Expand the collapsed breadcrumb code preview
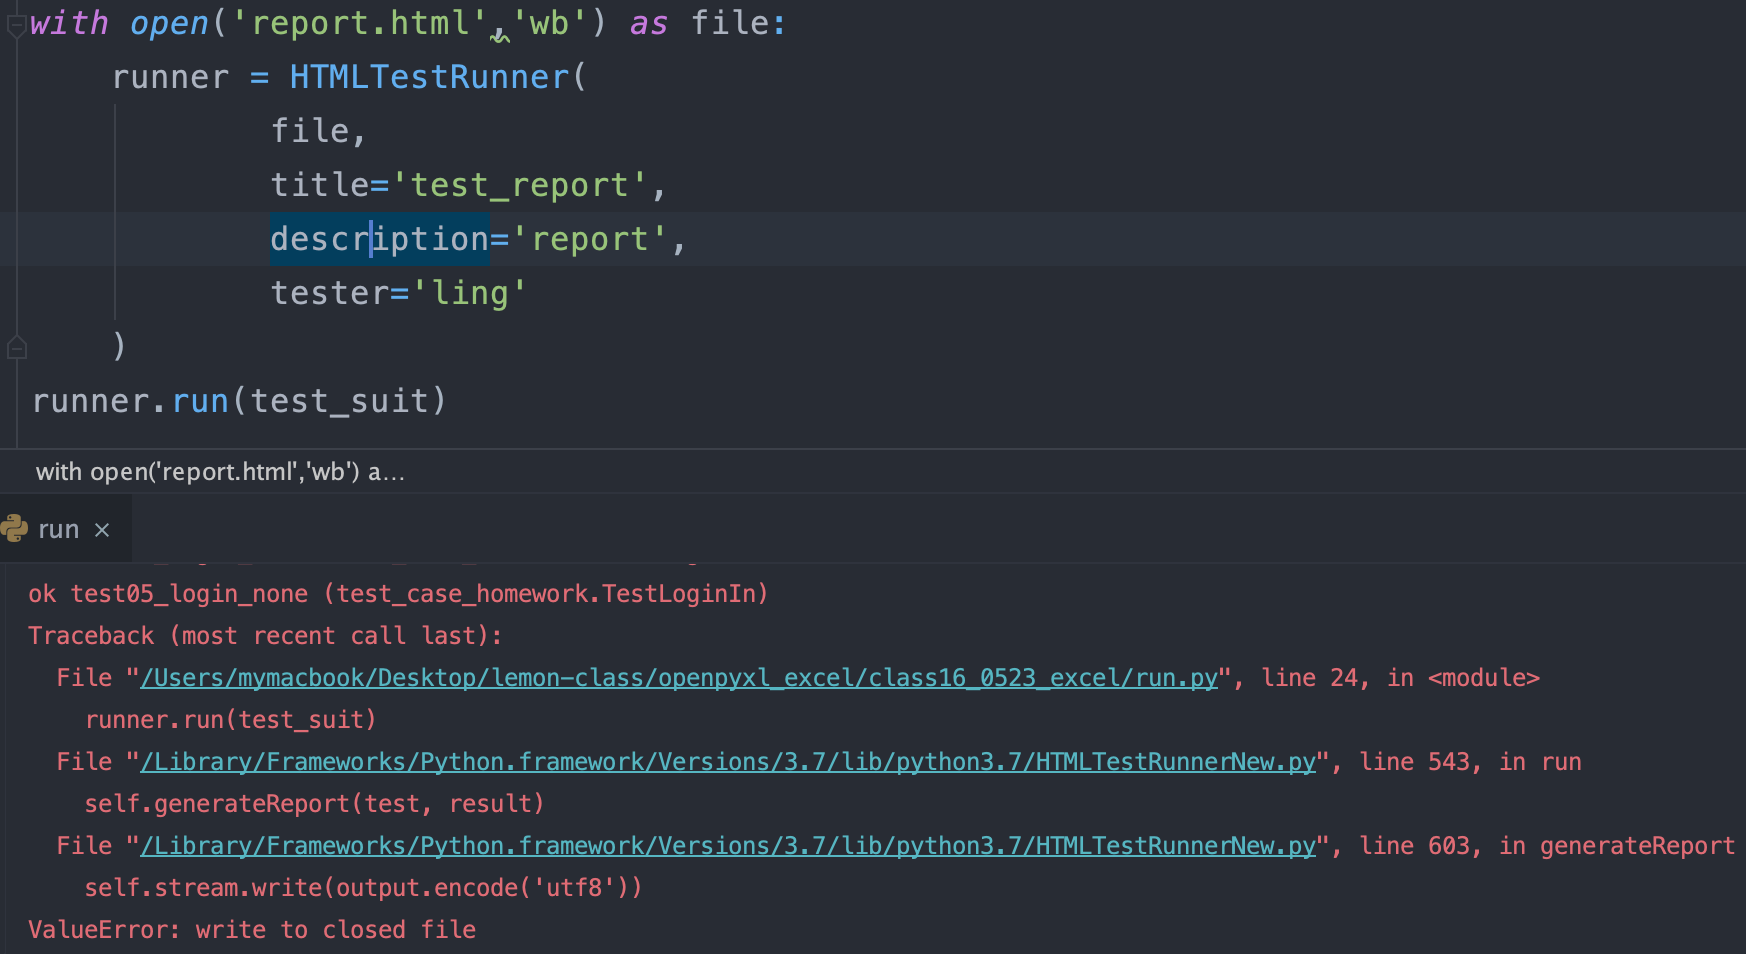The height and width of the screenshot is (954, 1746). (220, 471)
